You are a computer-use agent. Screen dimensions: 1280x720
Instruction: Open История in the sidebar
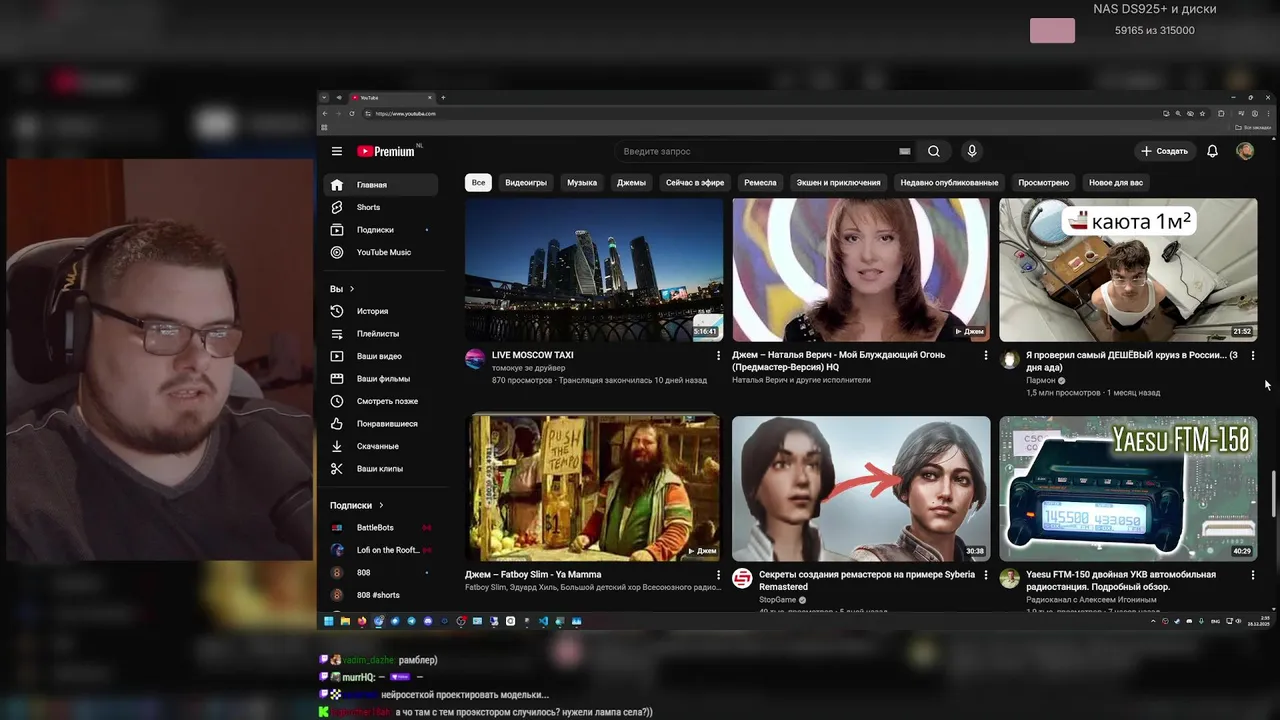pos(381,311)
